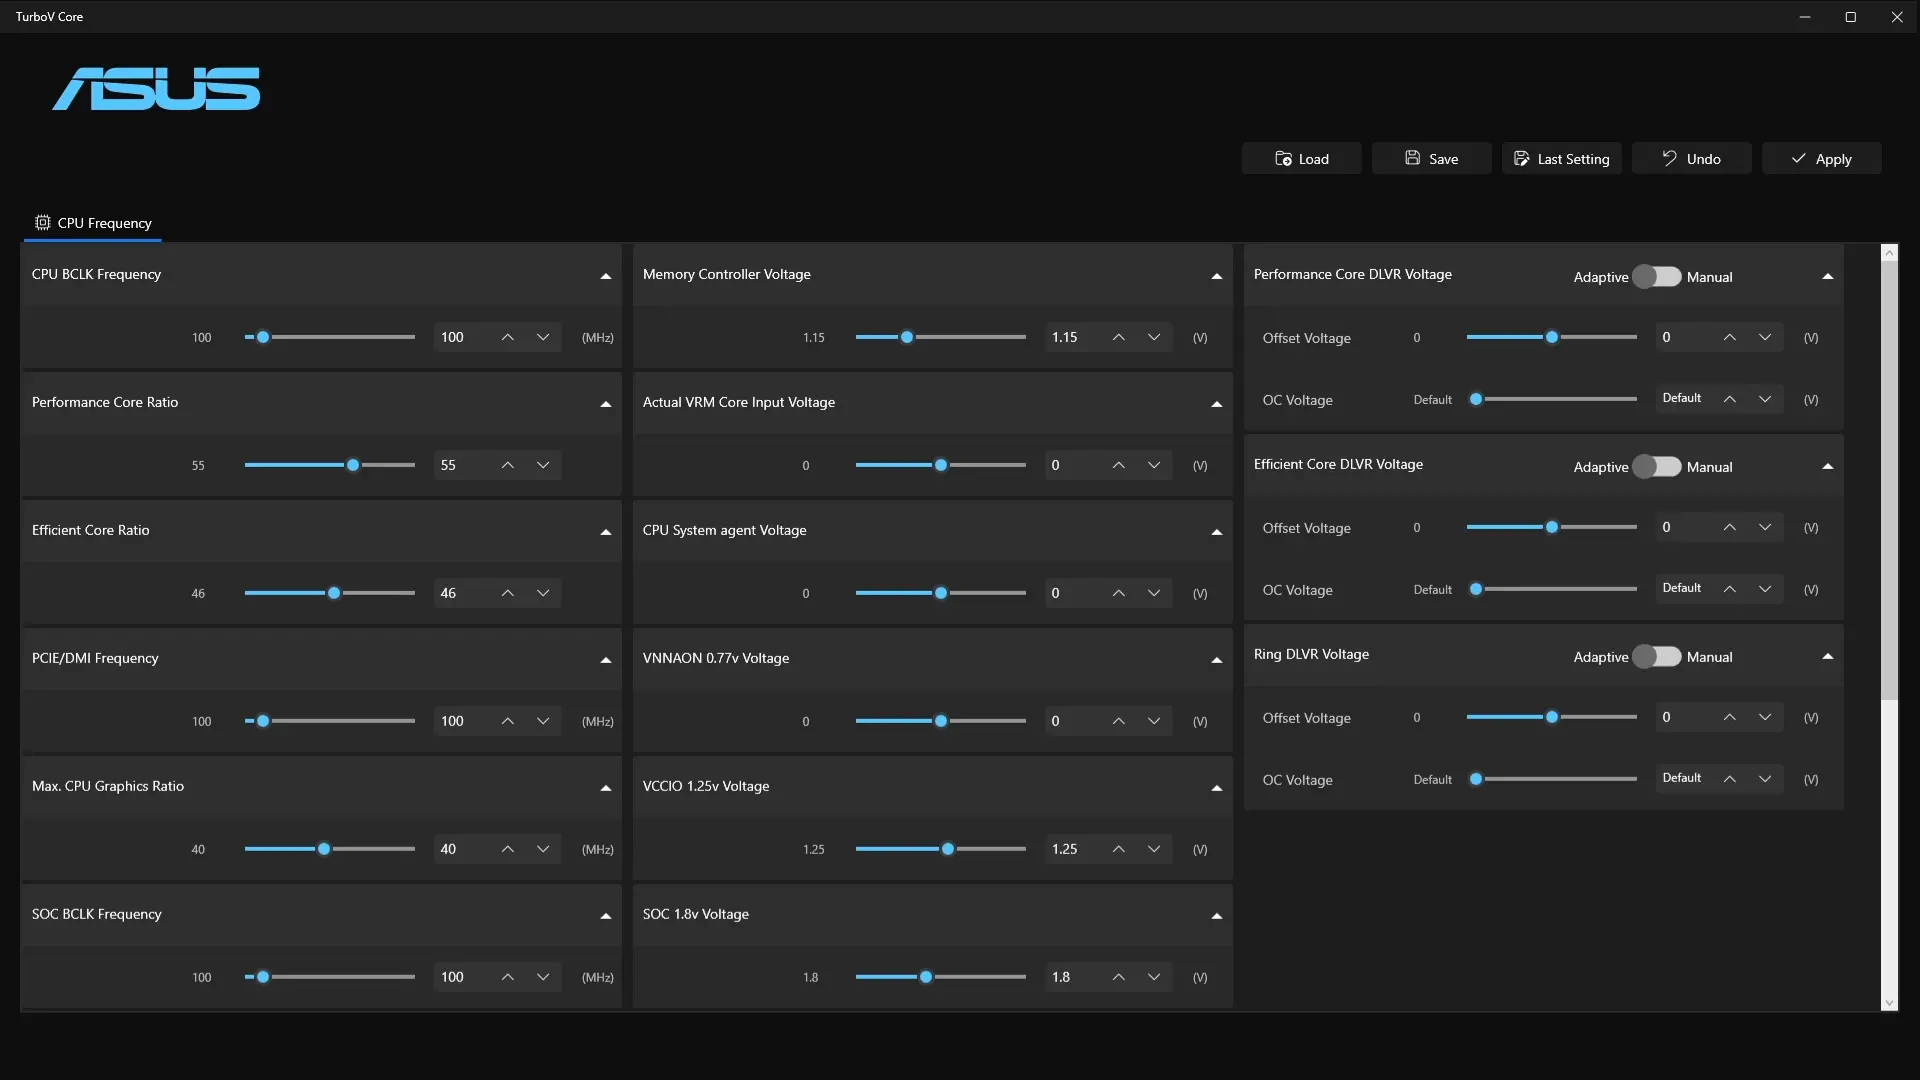Screen dimensions: 1920x1080
Task: Click the Last Setting icon button
Action: (x=1521, y=159)
